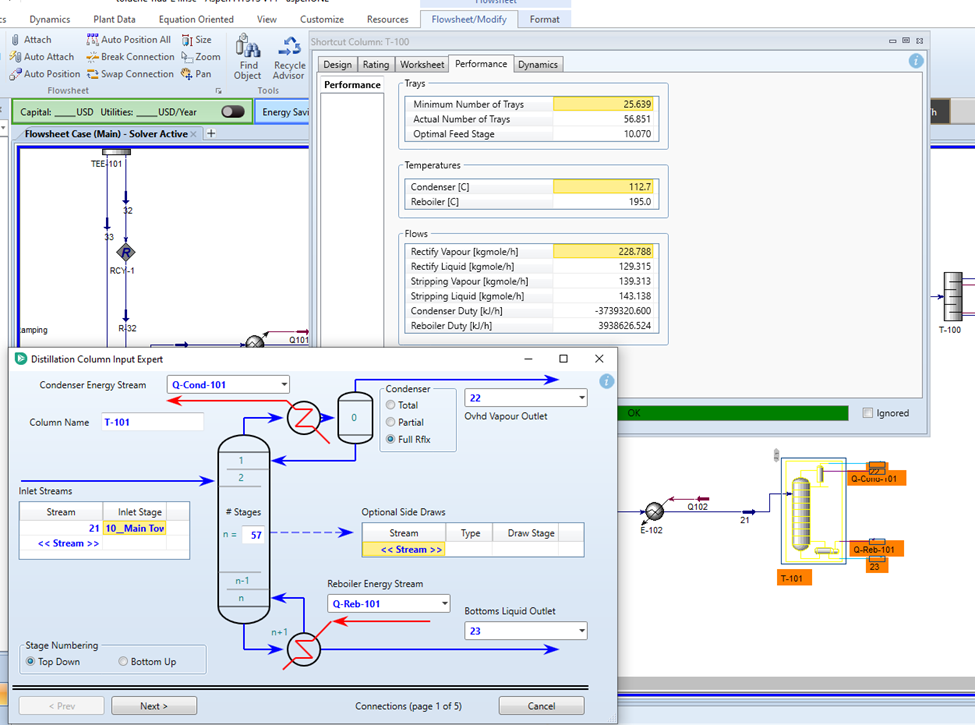Click the Cancel button
This screenshot has width=975, height=725.
pyautogui.click(x=541, y=706)
